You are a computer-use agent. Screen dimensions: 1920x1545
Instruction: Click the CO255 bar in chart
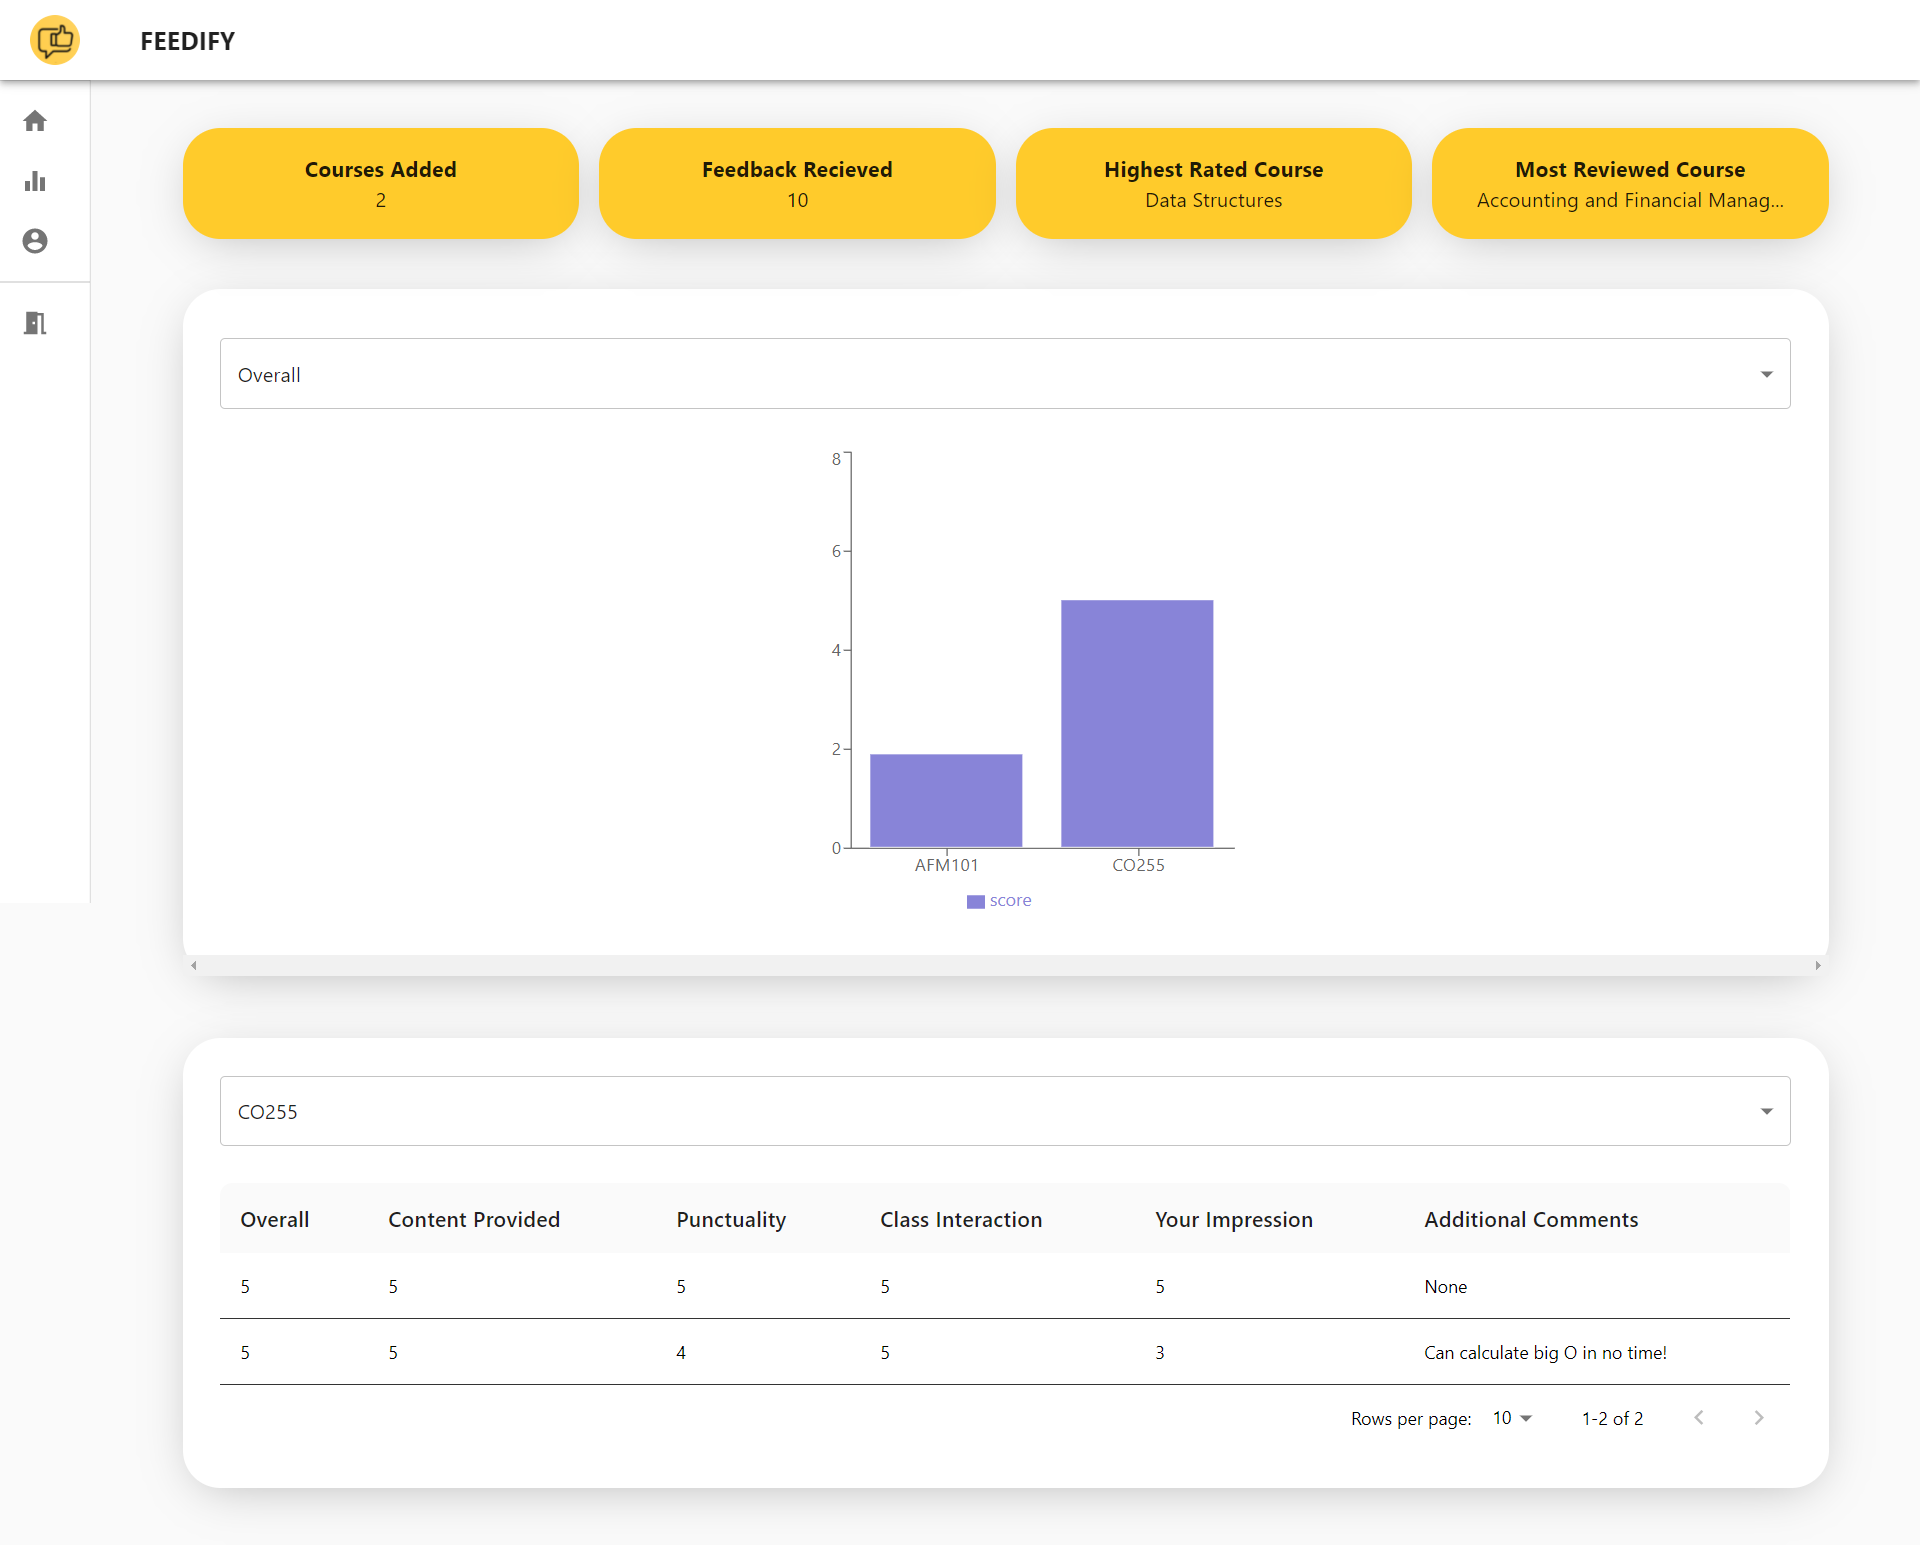[x=1137, y=723]
